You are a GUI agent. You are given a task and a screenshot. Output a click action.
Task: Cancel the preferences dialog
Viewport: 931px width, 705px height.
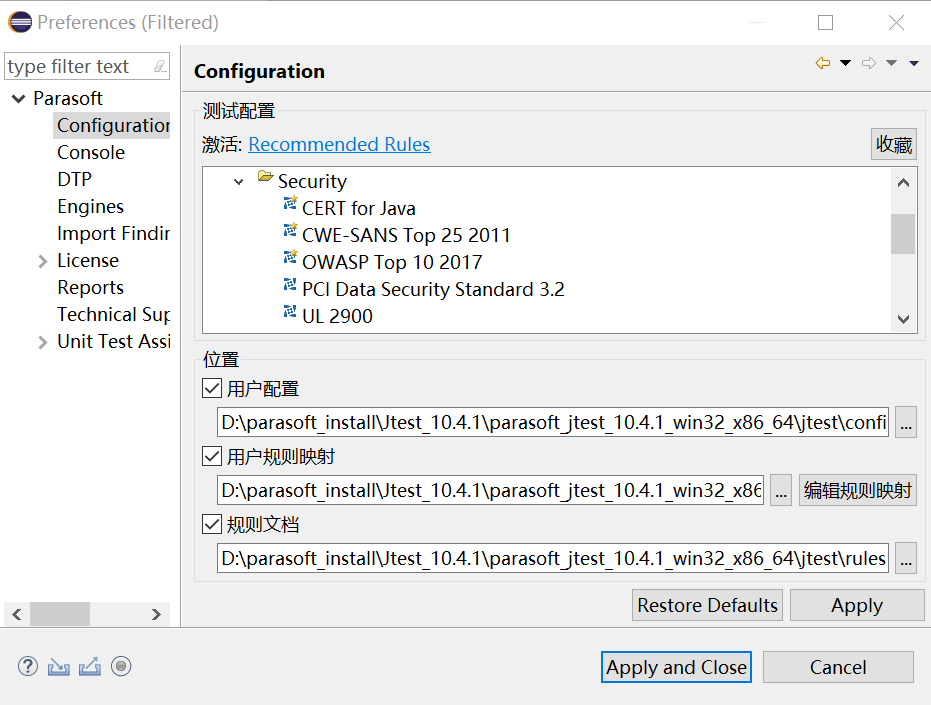pyautogui.click(x=838, y=667)
